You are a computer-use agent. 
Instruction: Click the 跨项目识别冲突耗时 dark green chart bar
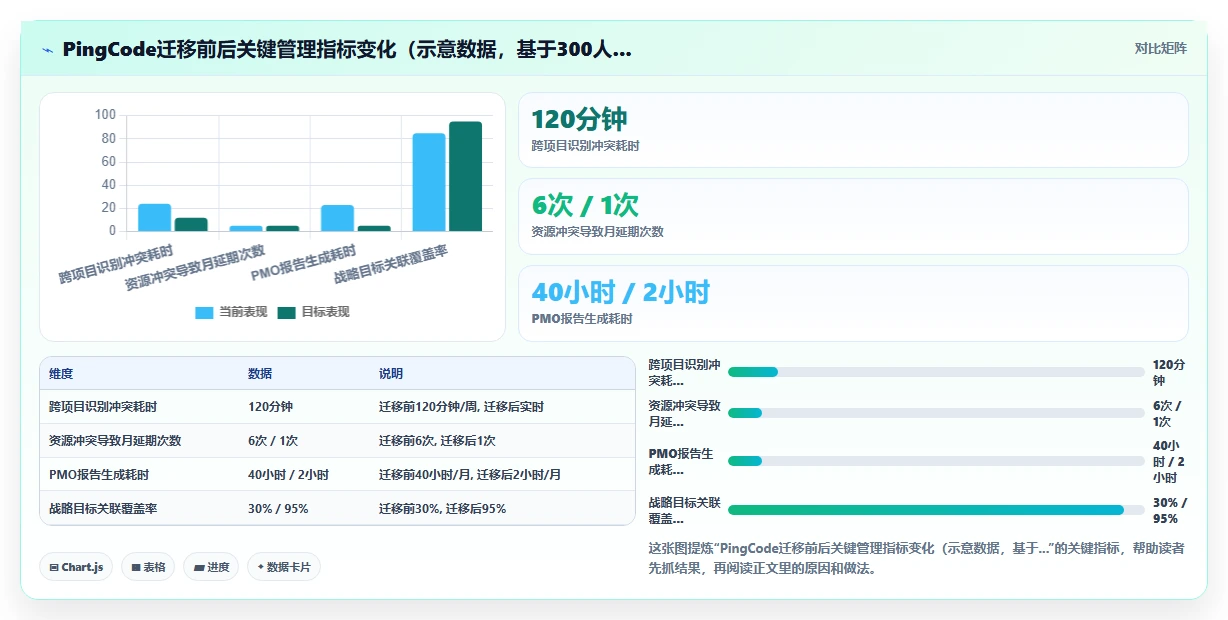[191, 224]
